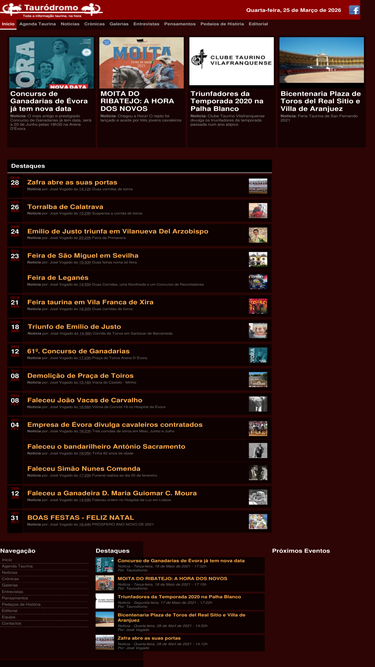The height and width of the screenshot is (667, 375).
Task: Click thumbnail beside BOAS FESTAS - FELIZ NATAL
Action: (x=258, y=522)
